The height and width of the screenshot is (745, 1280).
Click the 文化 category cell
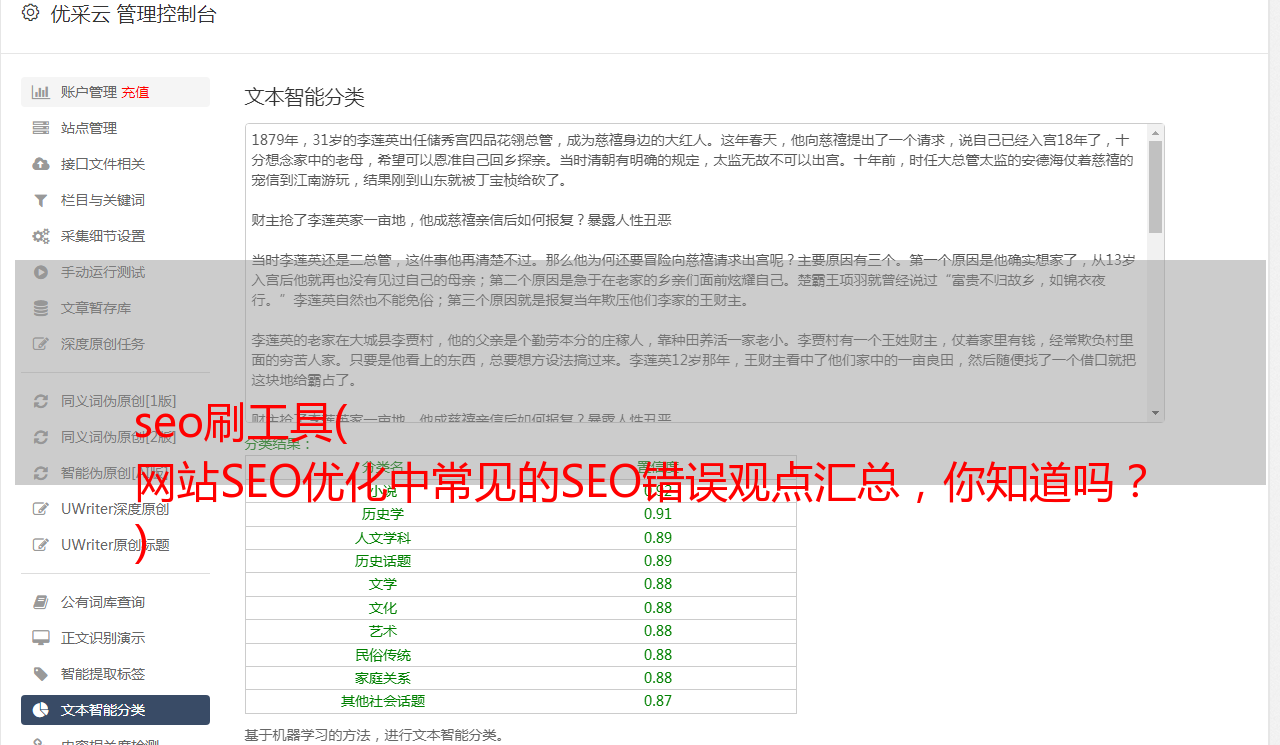point(383,608)
